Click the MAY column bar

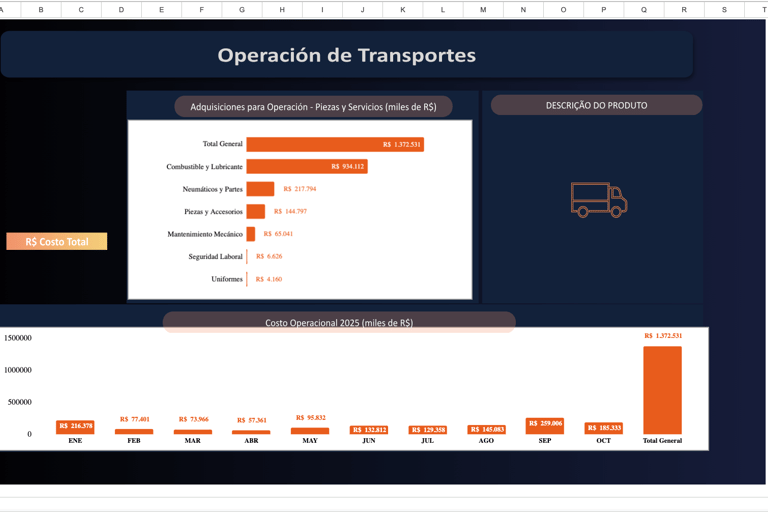pos(310,431)
